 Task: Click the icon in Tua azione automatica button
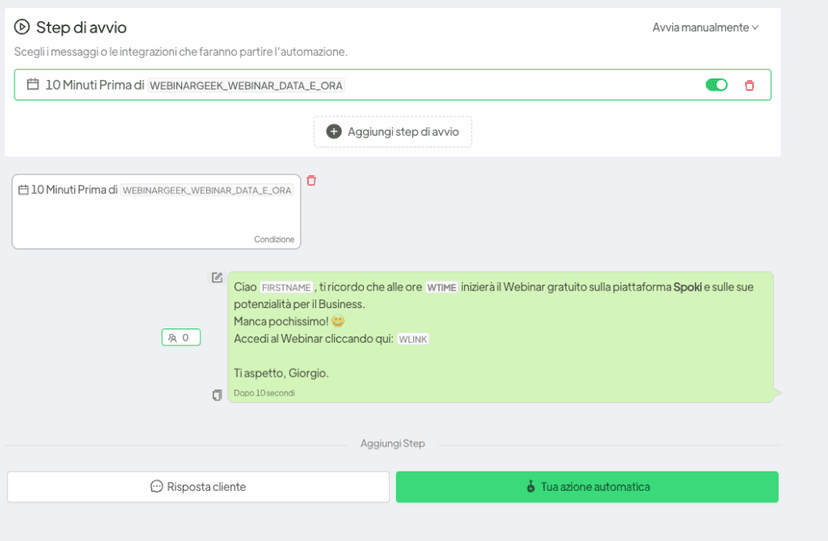[531, 486]
